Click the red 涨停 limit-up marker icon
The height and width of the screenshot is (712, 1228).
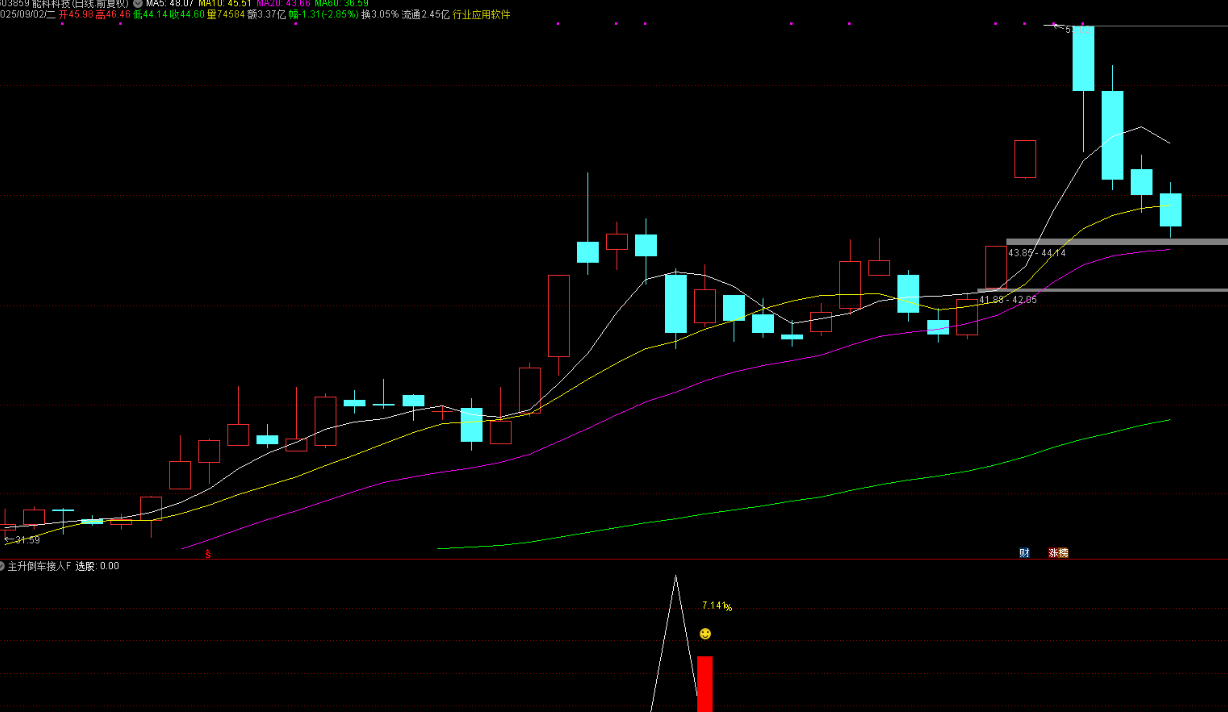1057,552
